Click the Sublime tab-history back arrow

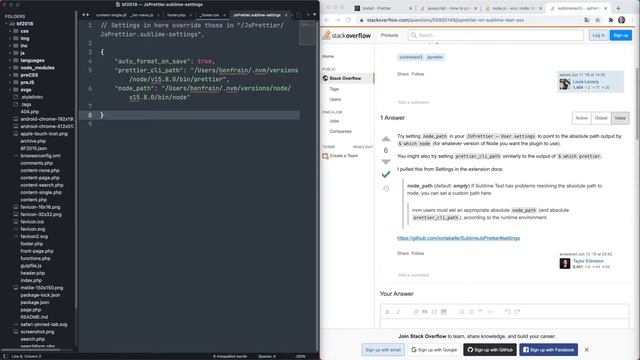click(83, 15)
